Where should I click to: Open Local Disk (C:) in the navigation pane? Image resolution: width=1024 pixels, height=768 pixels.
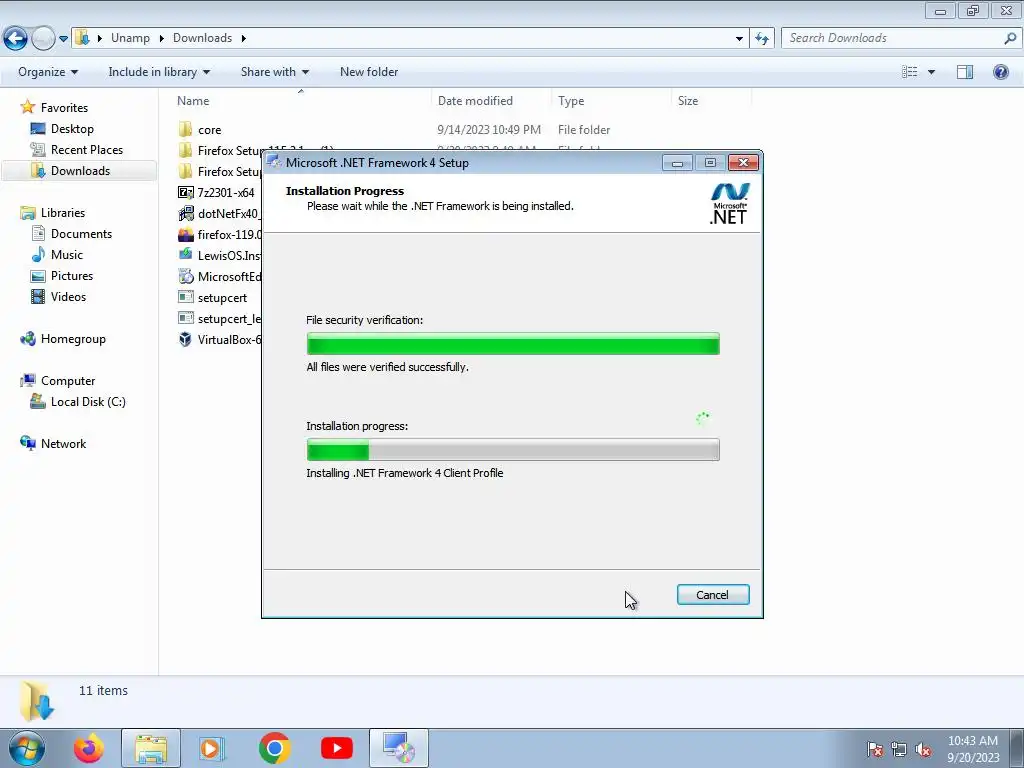coord(88,402)
